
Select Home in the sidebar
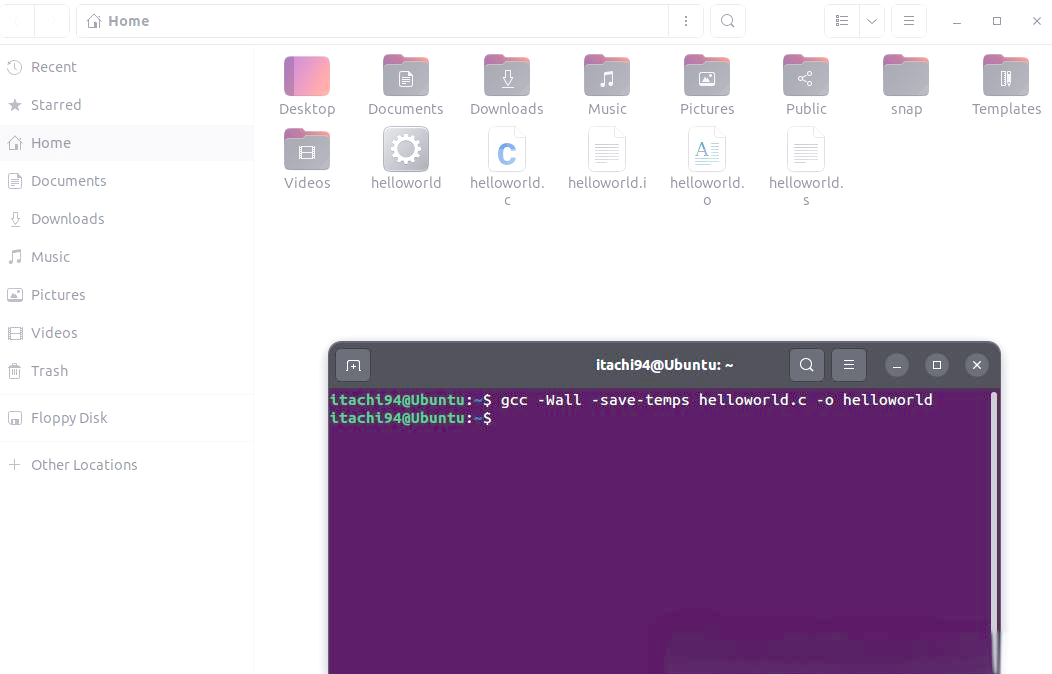tap(127, 143)
